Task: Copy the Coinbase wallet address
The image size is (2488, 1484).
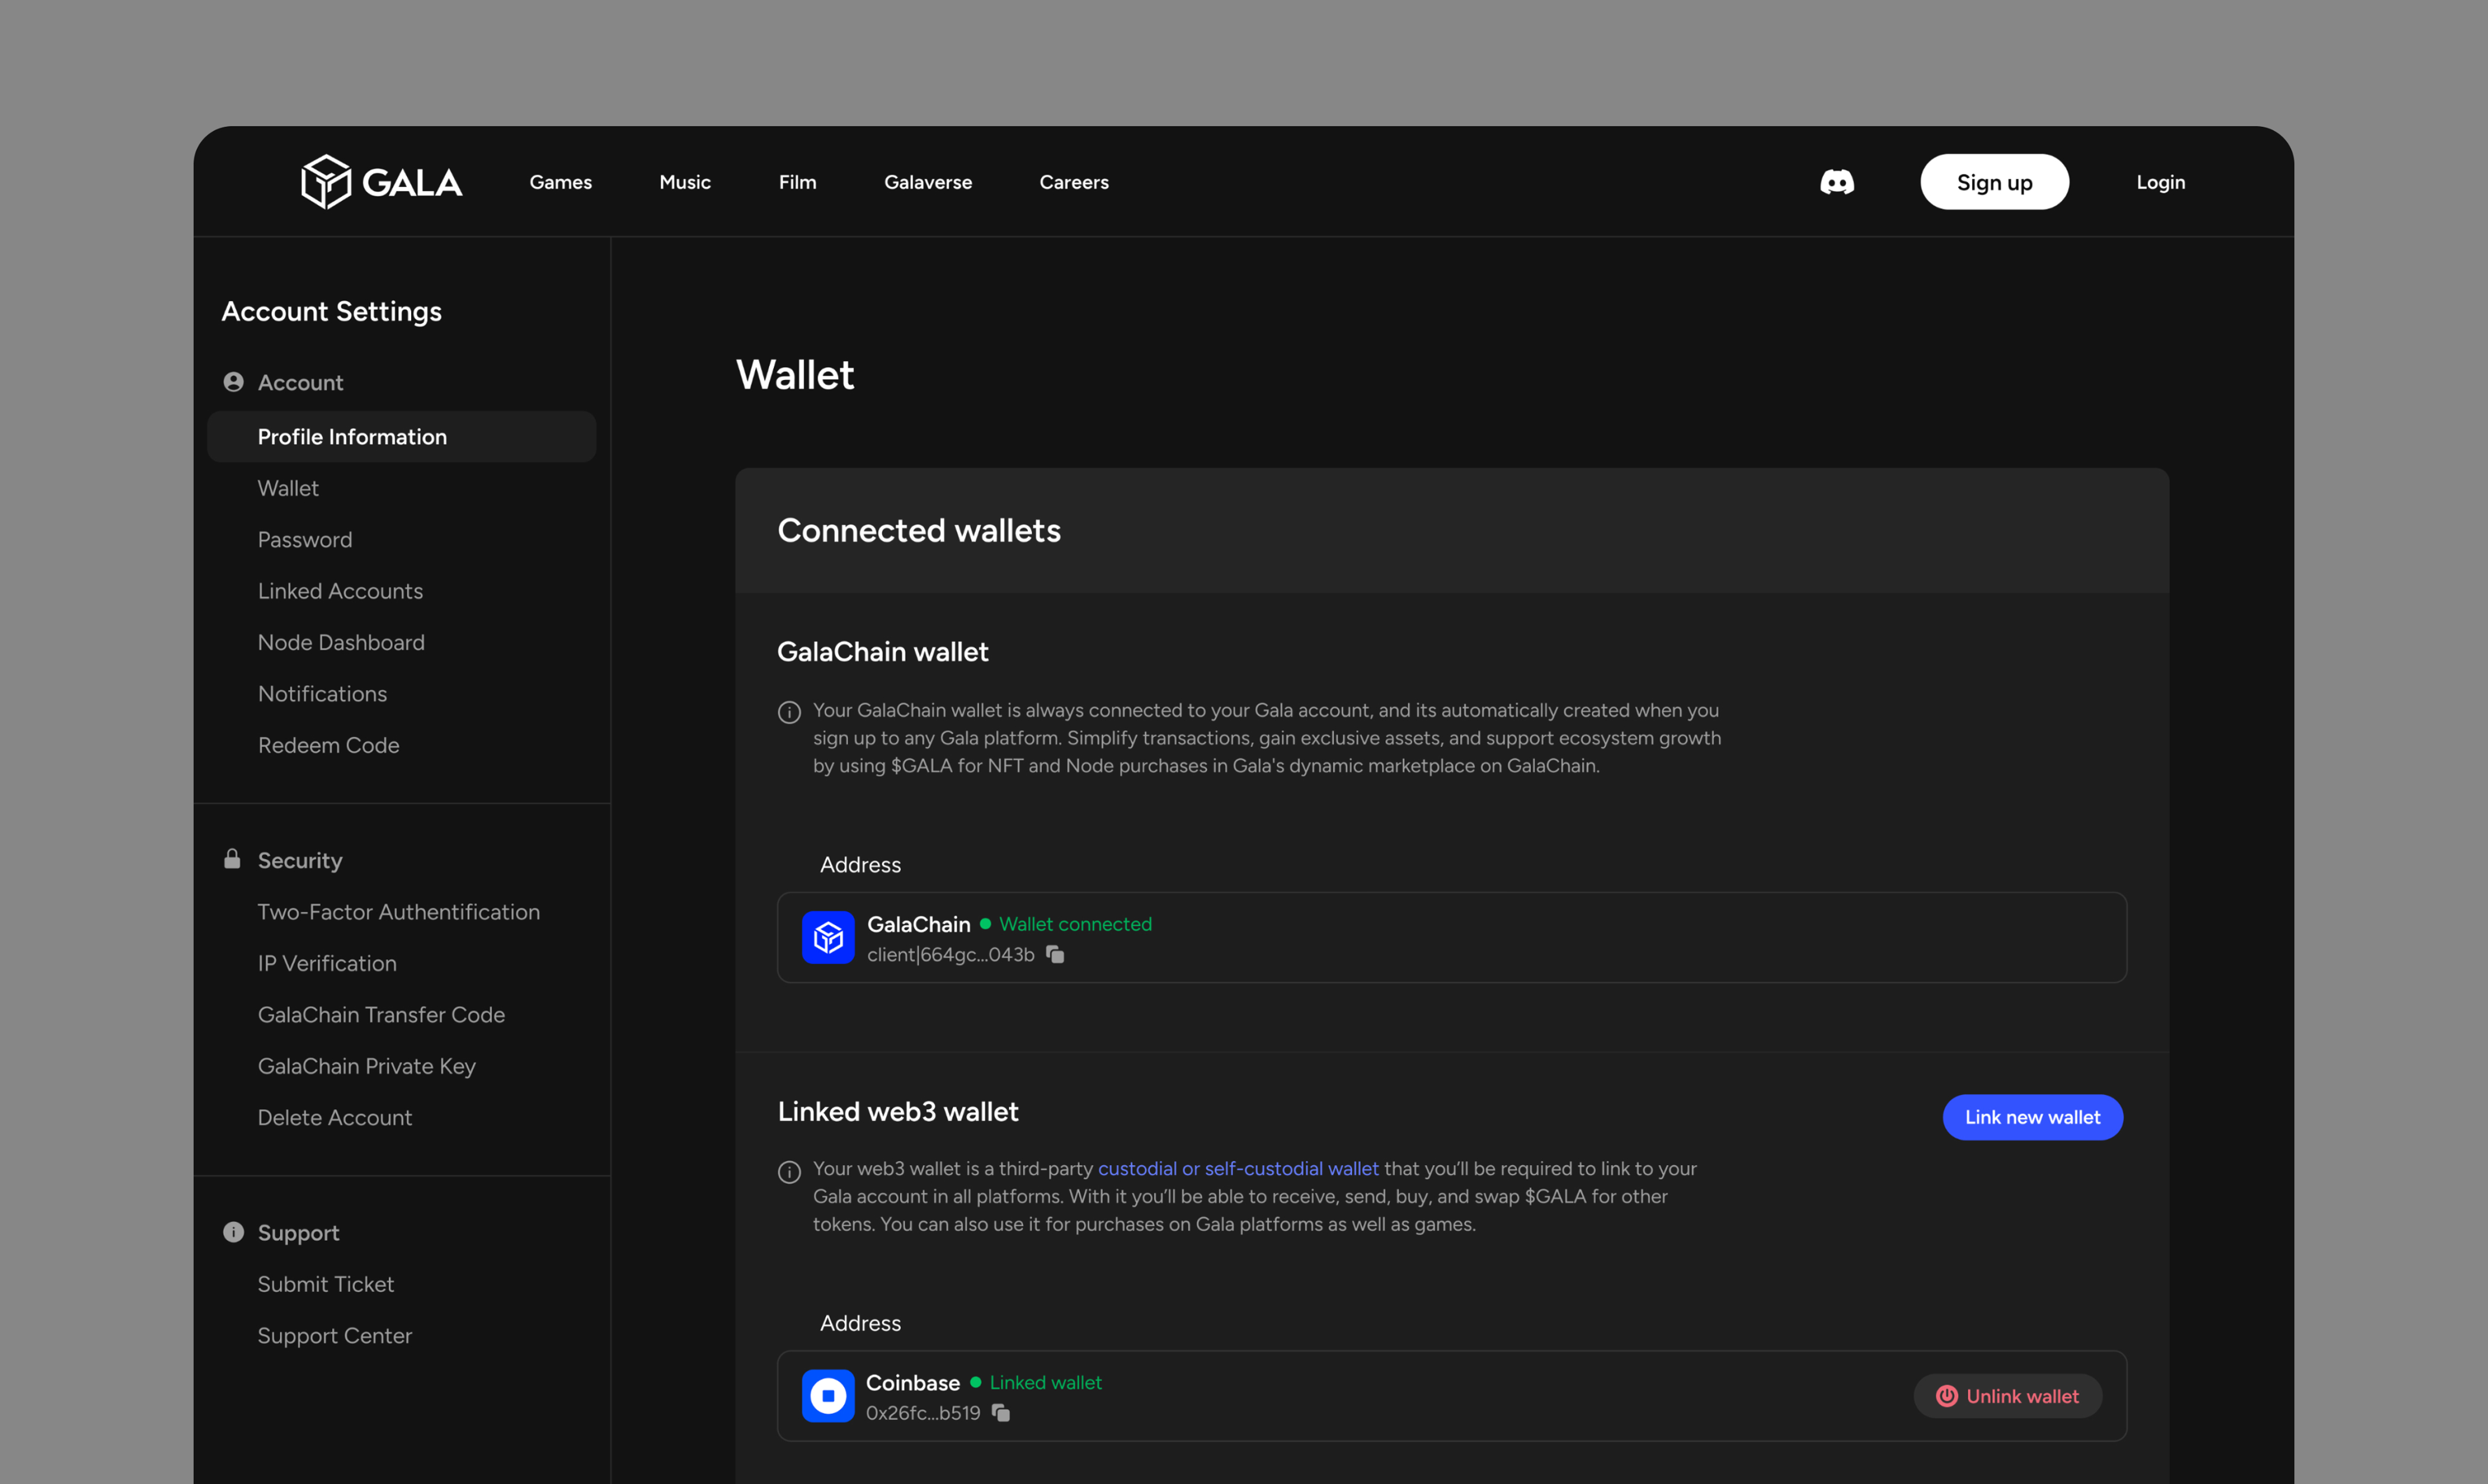Action: 1001,1412
